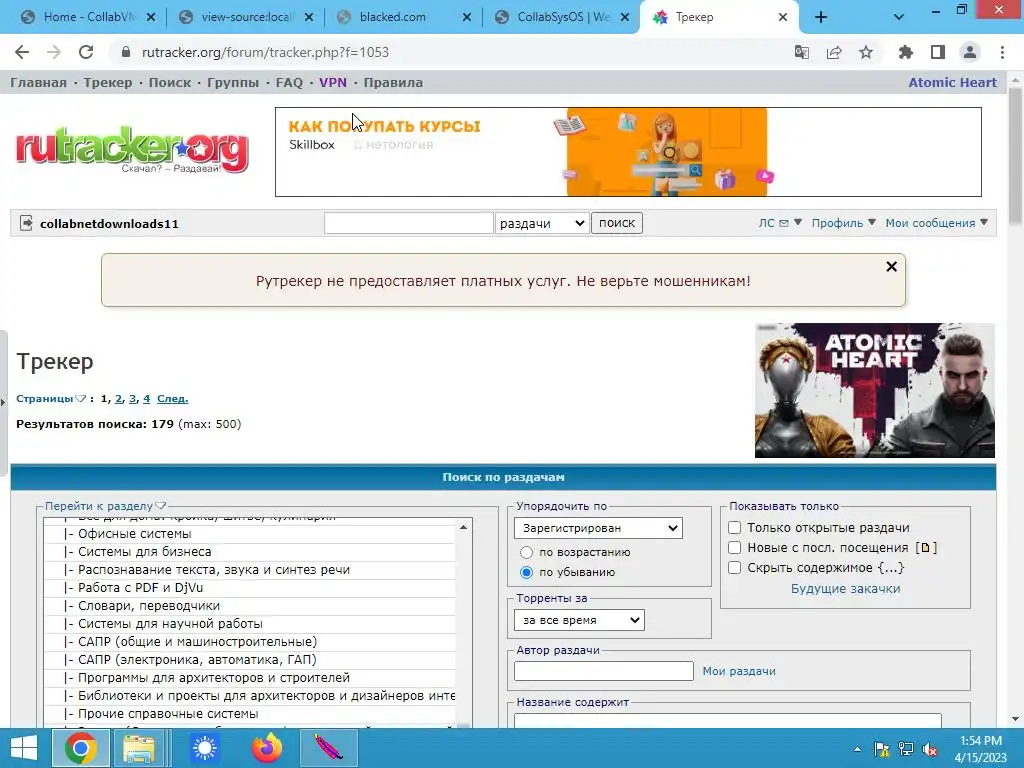Toggle the browser side panel icon
This screenshot has height=768, width=1024.
coord(938,52)
